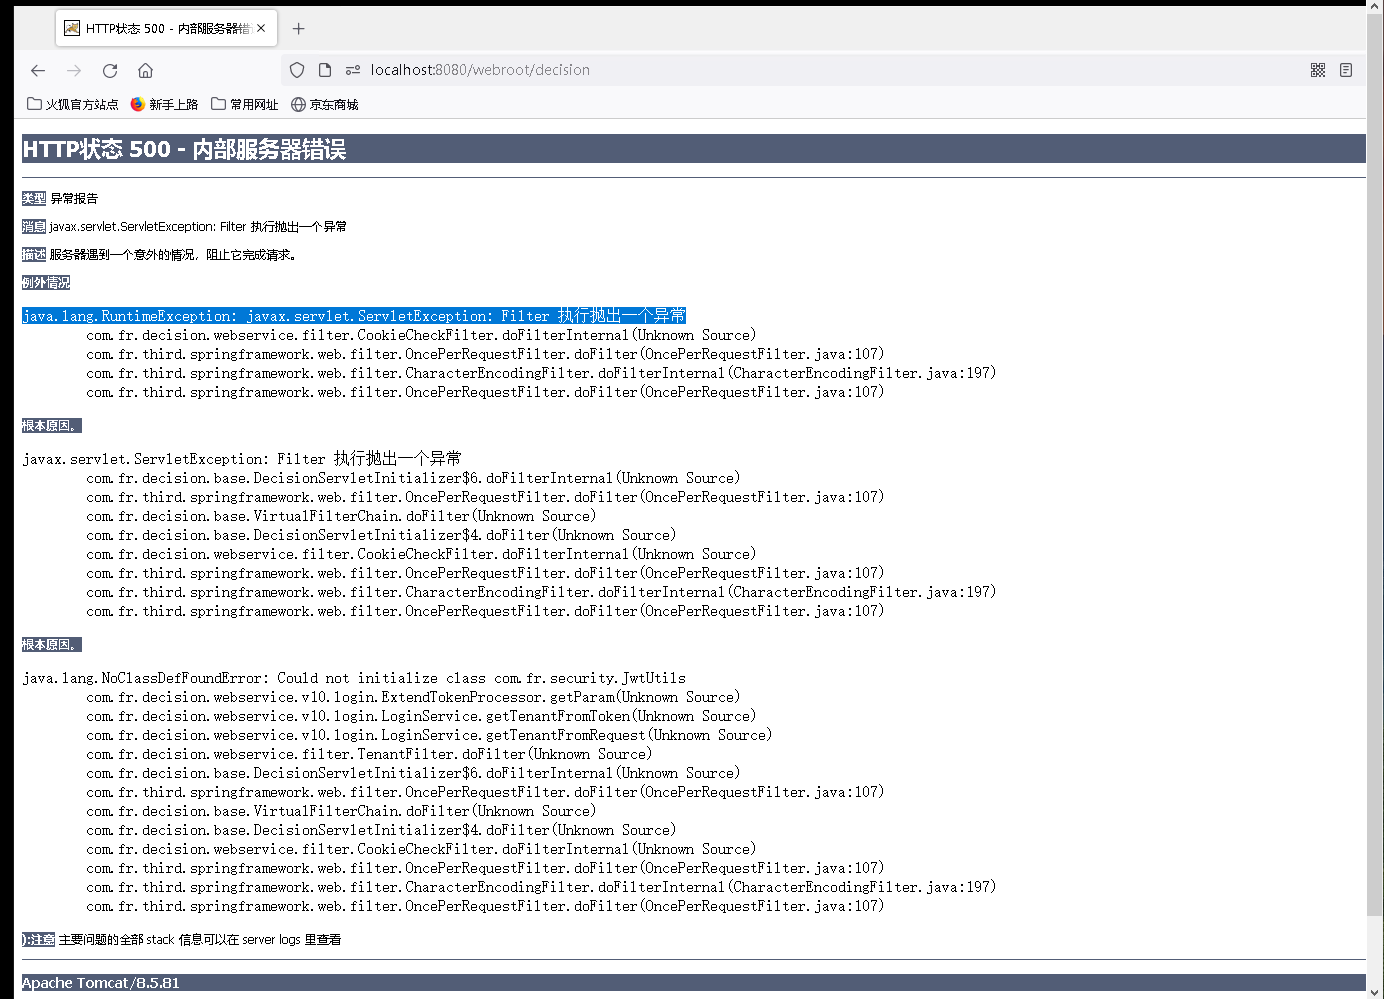The width and height of the screenshot is (1384, 999).
Task: Open site permissions icon in address bar
Action: click(x=353, y=70)
